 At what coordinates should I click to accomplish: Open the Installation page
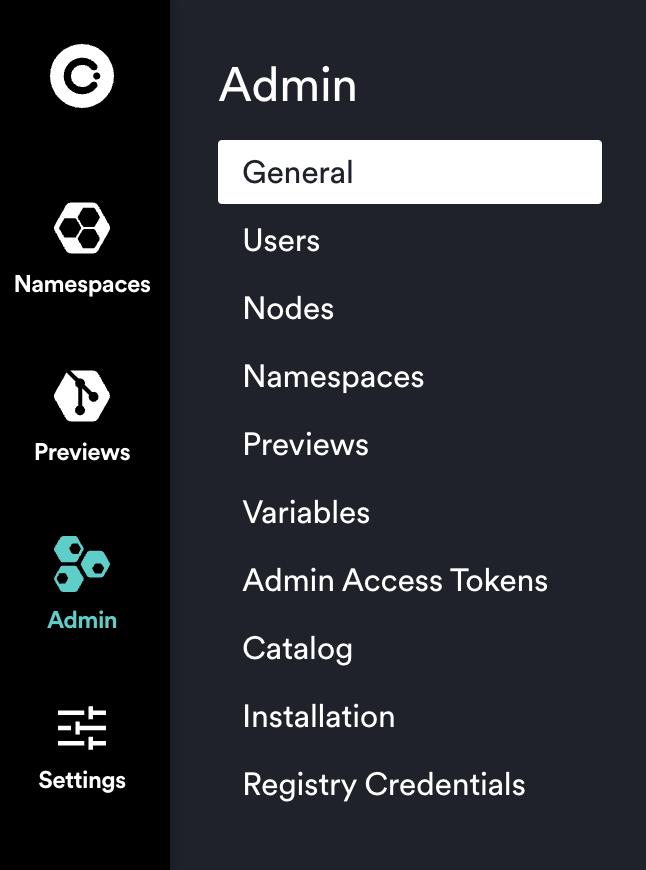(318, 716)
